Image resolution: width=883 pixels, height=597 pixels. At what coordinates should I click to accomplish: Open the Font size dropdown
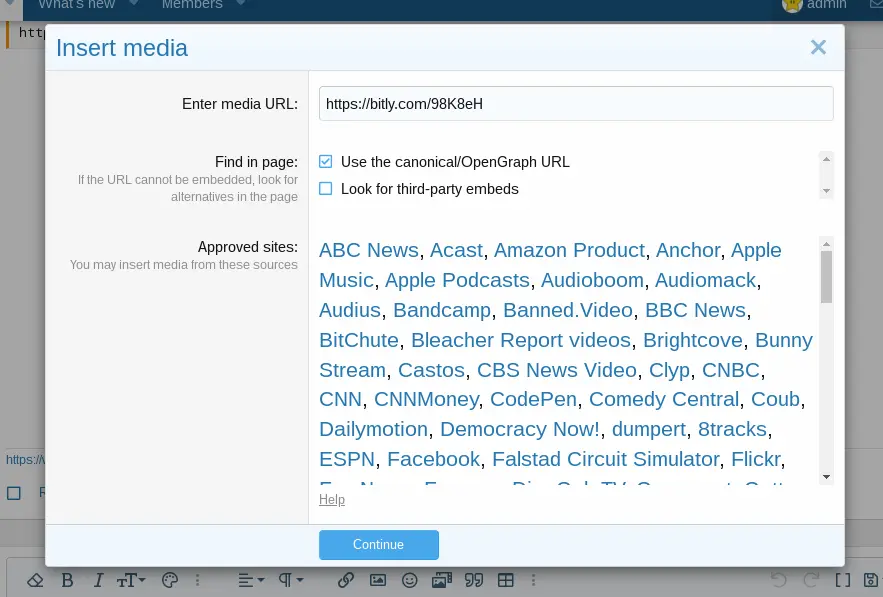pyautogui.click(x=131, y=580)
